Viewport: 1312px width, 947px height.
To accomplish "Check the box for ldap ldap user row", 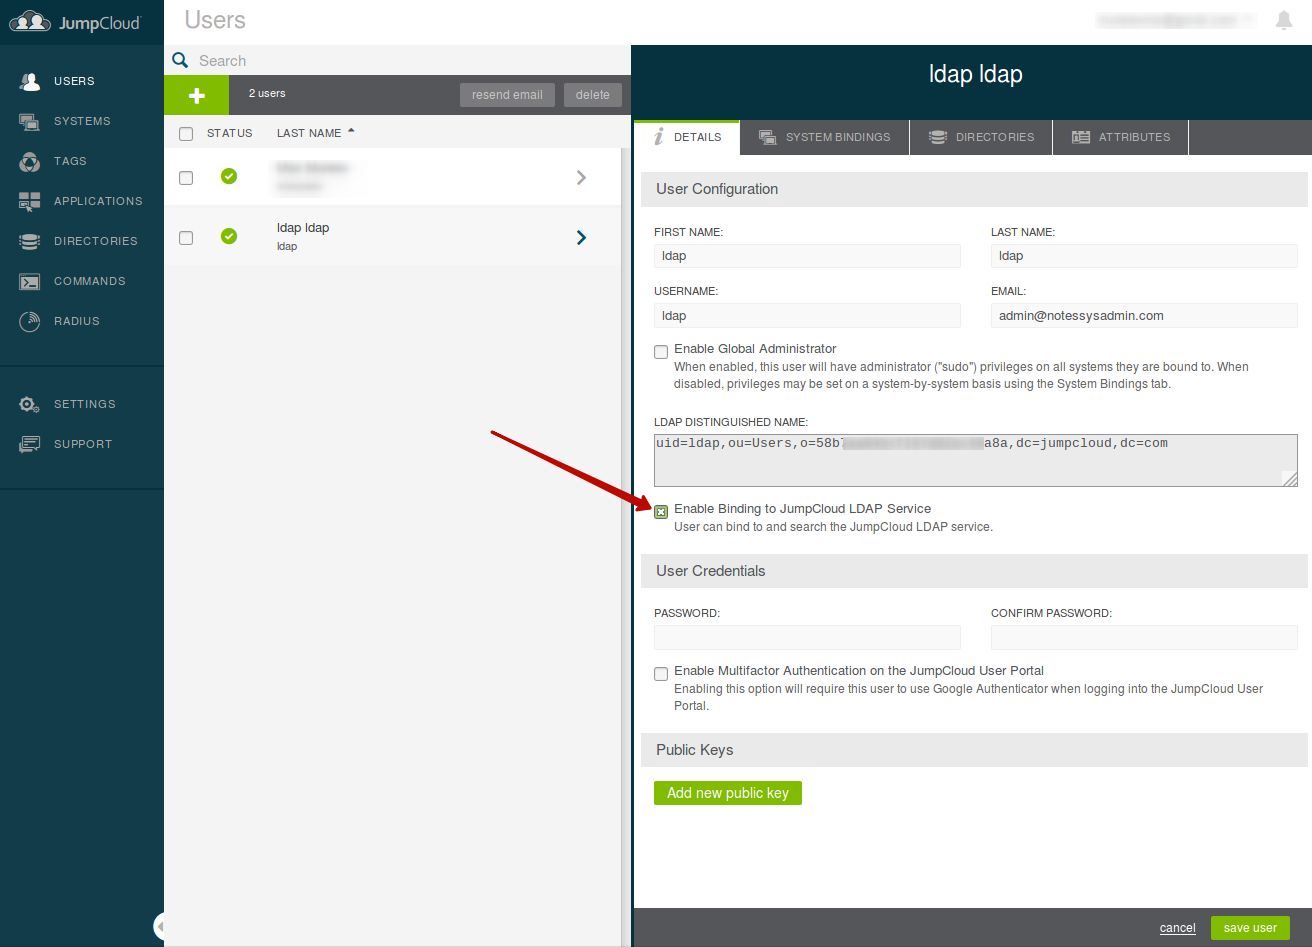I will [x=186, y=238].
